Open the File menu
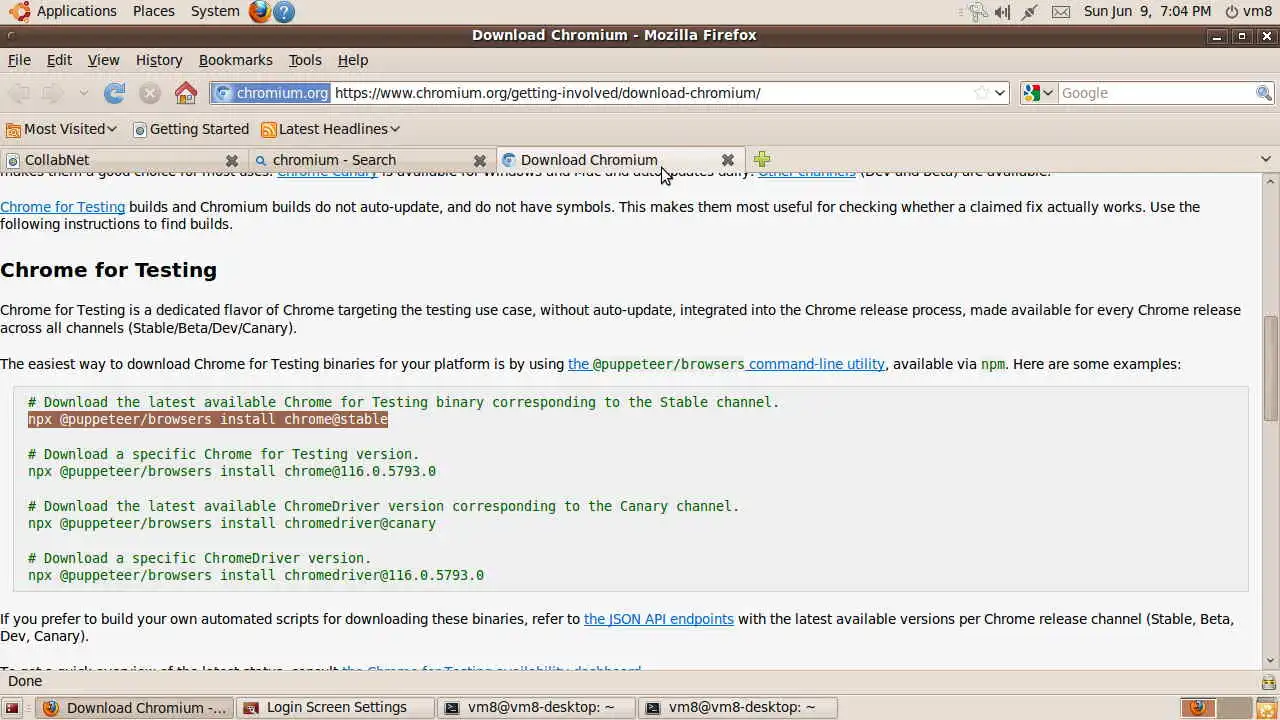This screenshot has width=1280, height=720. click(x=19, y=60)
